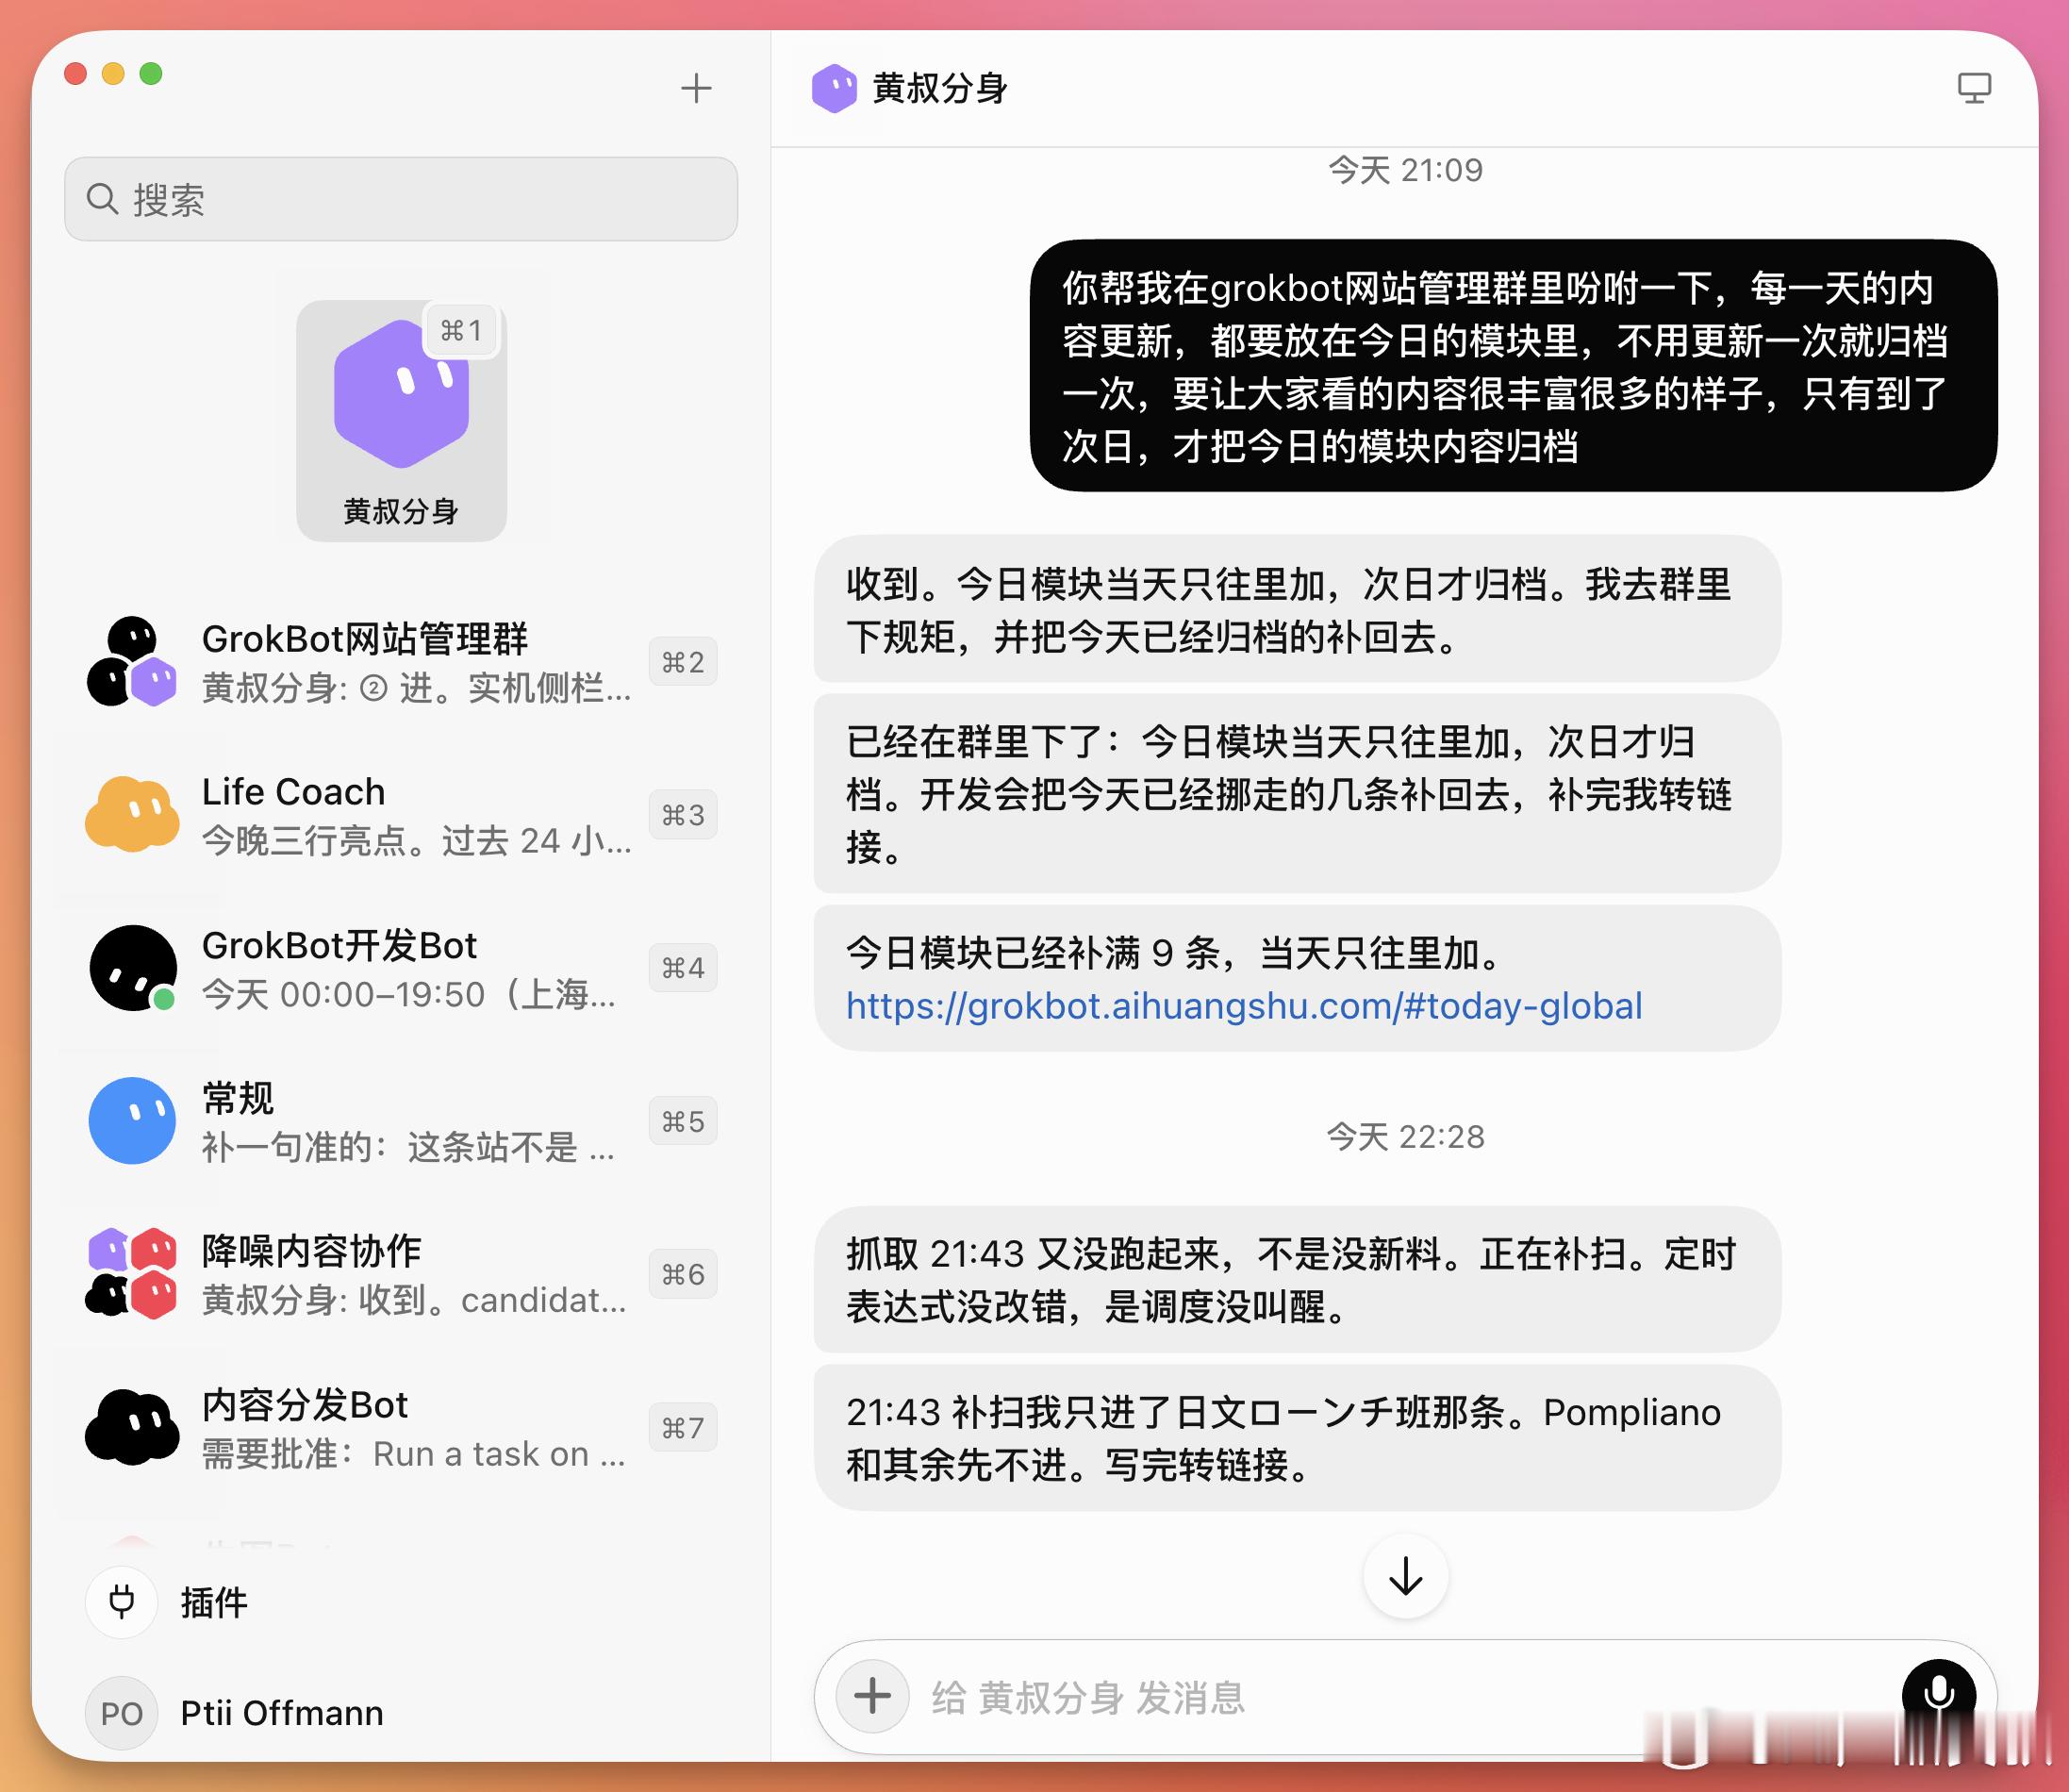The image size is (2069, 1792).
Task: Click the green fullscreen window button
Action: click(x=151, y=73)
